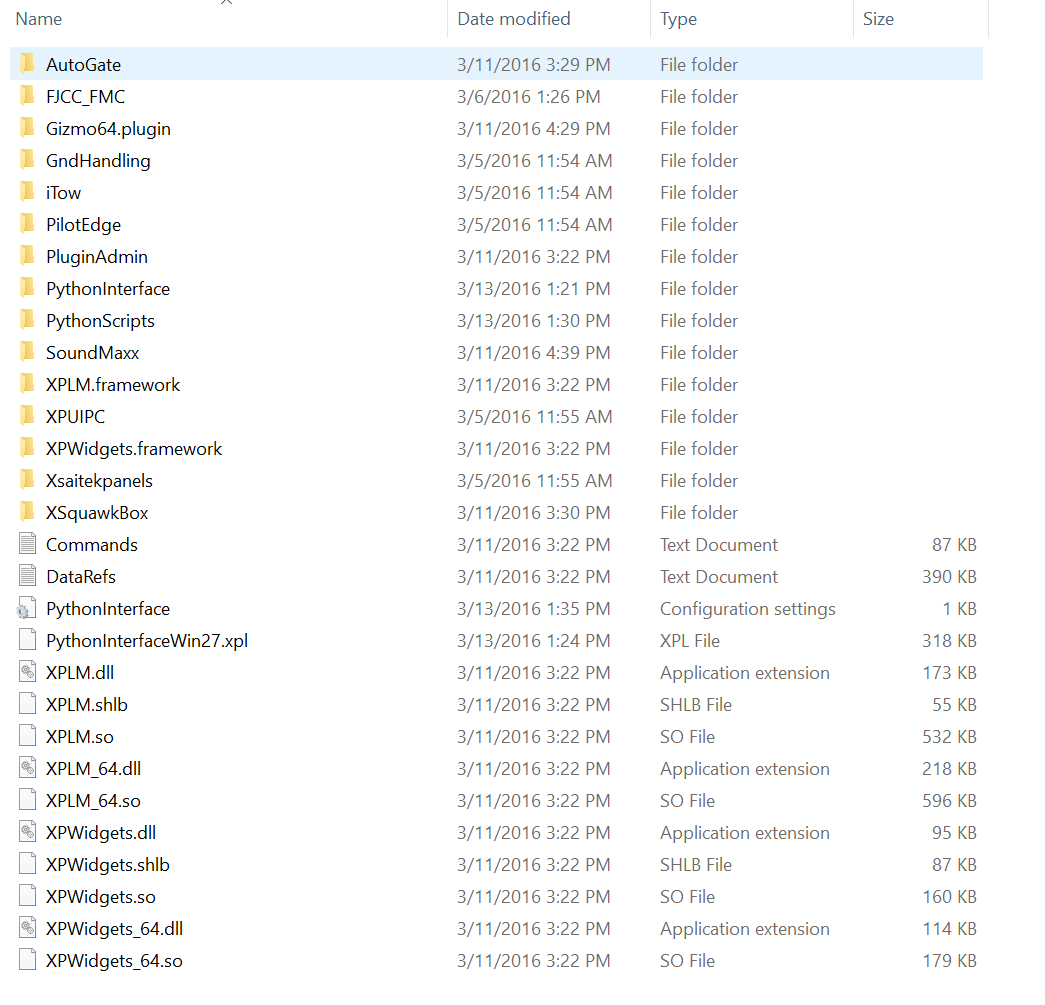Click the GndHandling folder icon
Viewport: 1045px width, 1005px height.
tap(27, 160)
